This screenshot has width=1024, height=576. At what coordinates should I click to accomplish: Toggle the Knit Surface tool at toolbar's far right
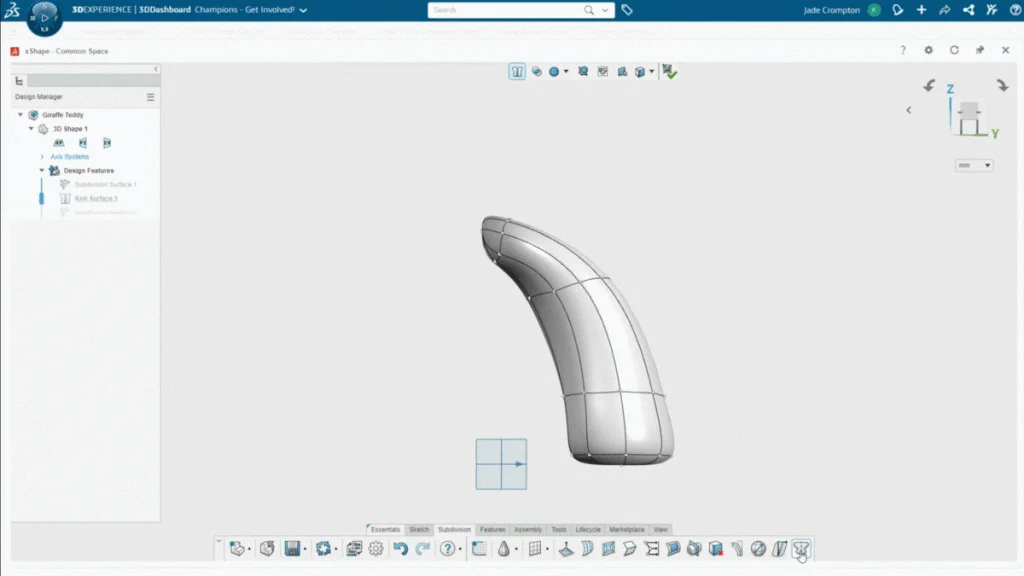coord(800,548)
